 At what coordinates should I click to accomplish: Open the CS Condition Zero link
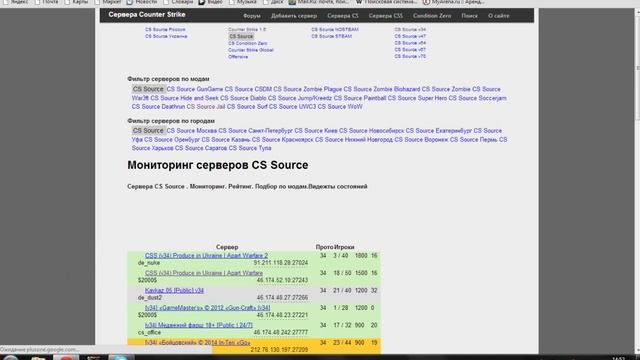pyautogui.click(x=248, y=43)
